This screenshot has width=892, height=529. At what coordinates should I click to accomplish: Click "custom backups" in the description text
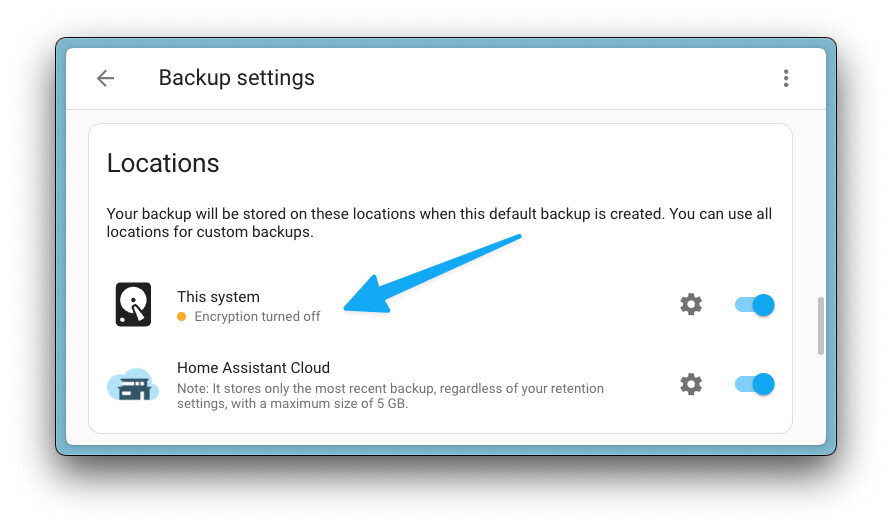tap(265, 233)
